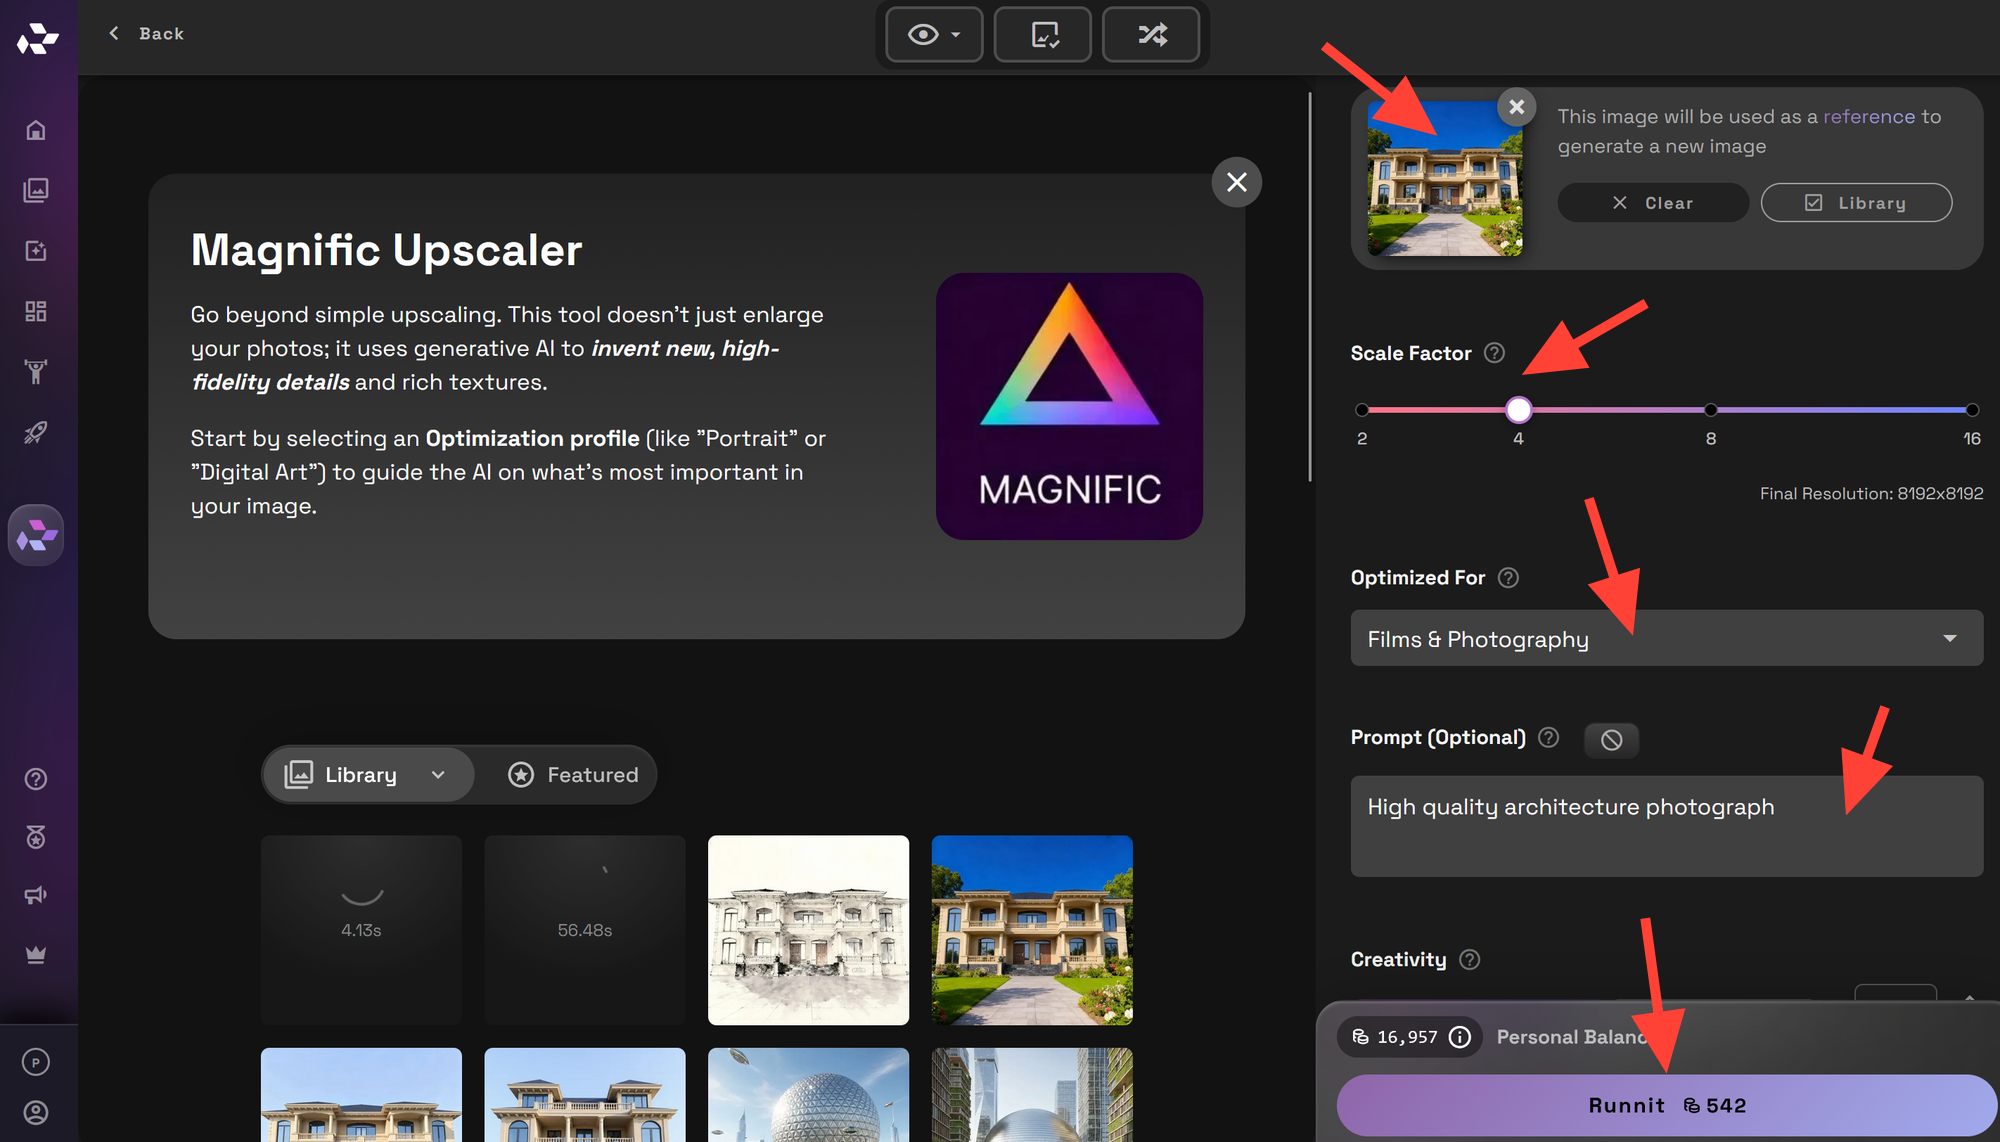Screen dimensions: 2000x1142
Task: Click the home icon in the sidebar
Action: pos(36,130)
